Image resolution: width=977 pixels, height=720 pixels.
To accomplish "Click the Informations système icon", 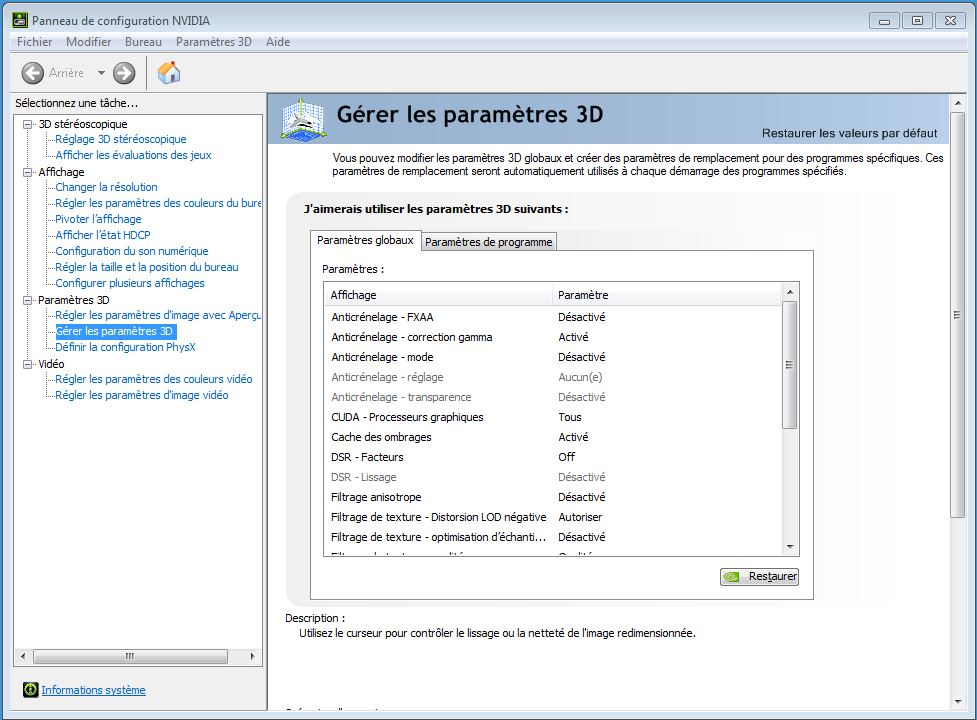I will 31,689.
